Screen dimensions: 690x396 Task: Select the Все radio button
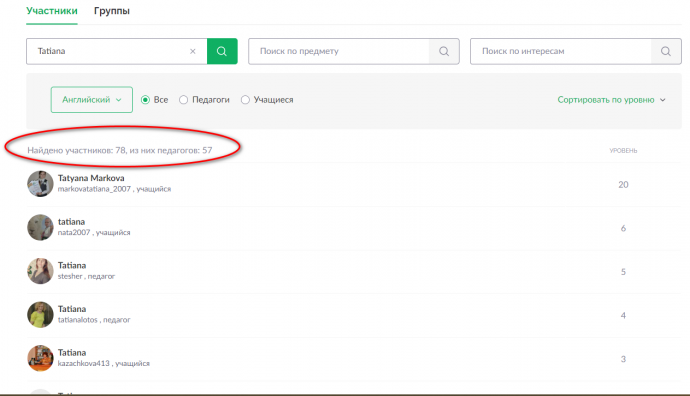click(x=145, y=100)
